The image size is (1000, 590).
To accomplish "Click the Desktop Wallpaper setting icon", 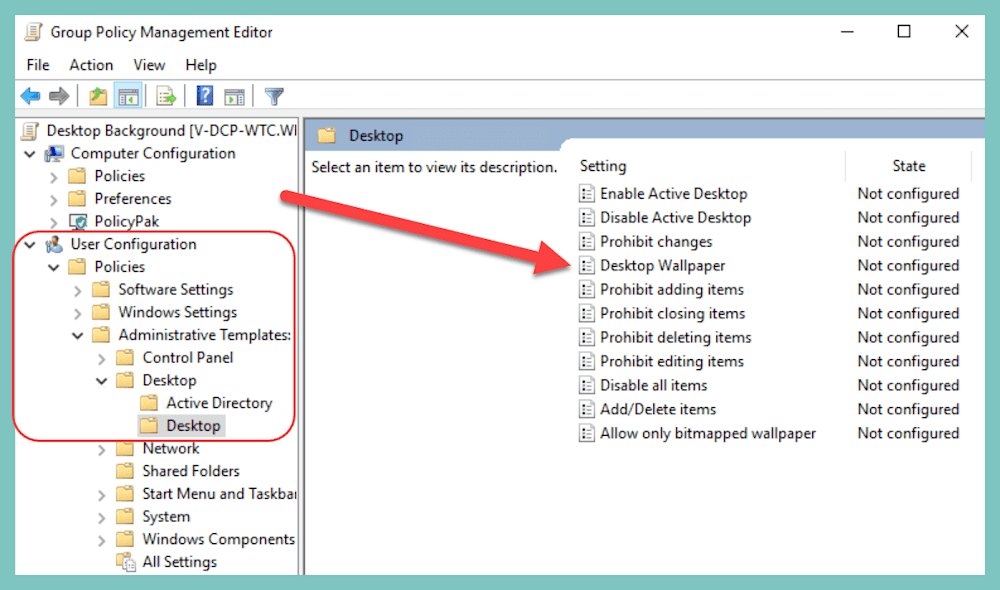I will 586,265.
